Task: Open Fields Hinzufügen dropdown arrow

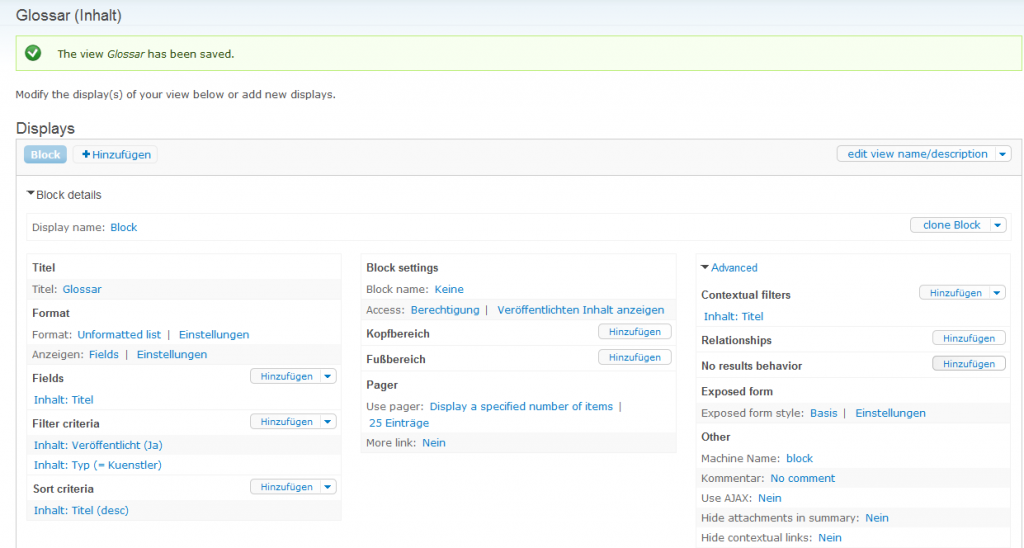Action: tap(329, 377)
